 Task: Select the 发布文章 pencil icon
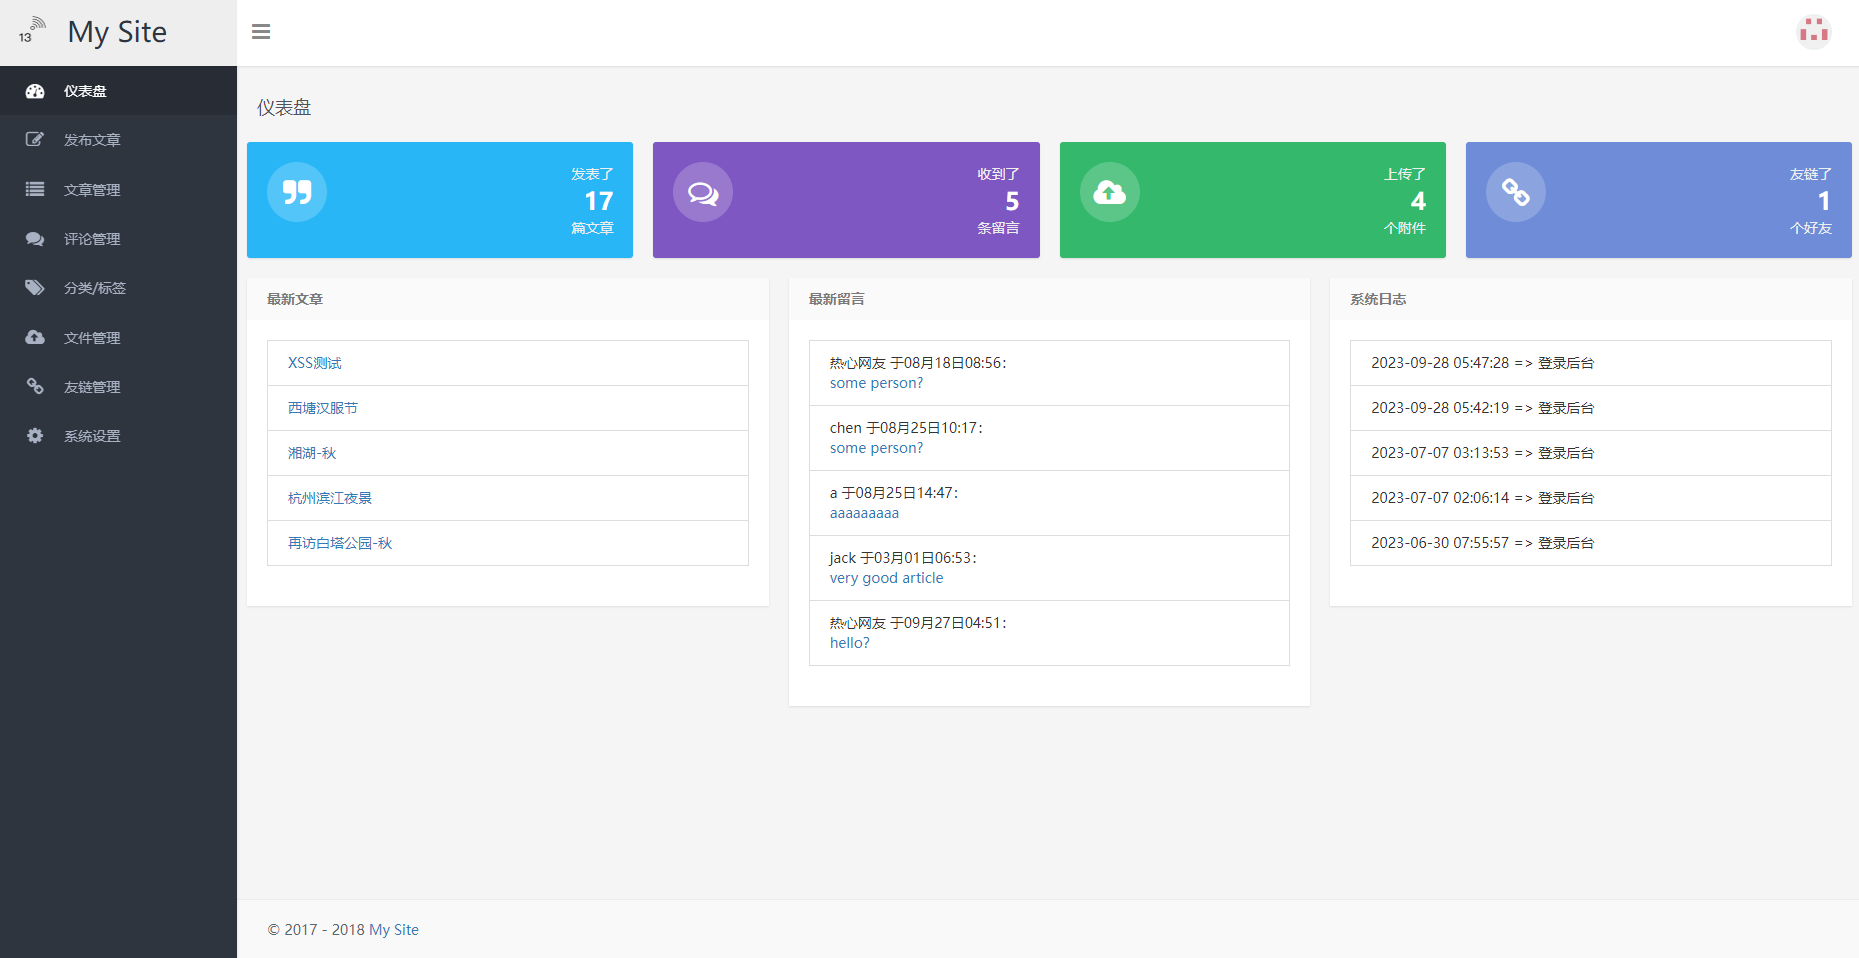[x=35, y=139]
